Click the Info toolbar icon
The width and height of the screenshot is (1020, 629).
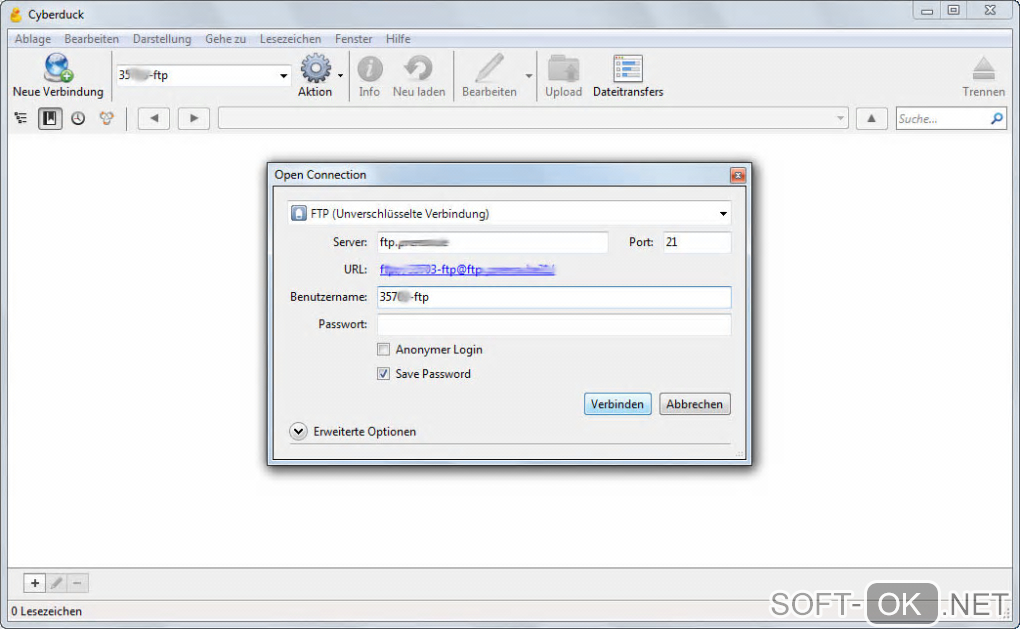[369, 68]
